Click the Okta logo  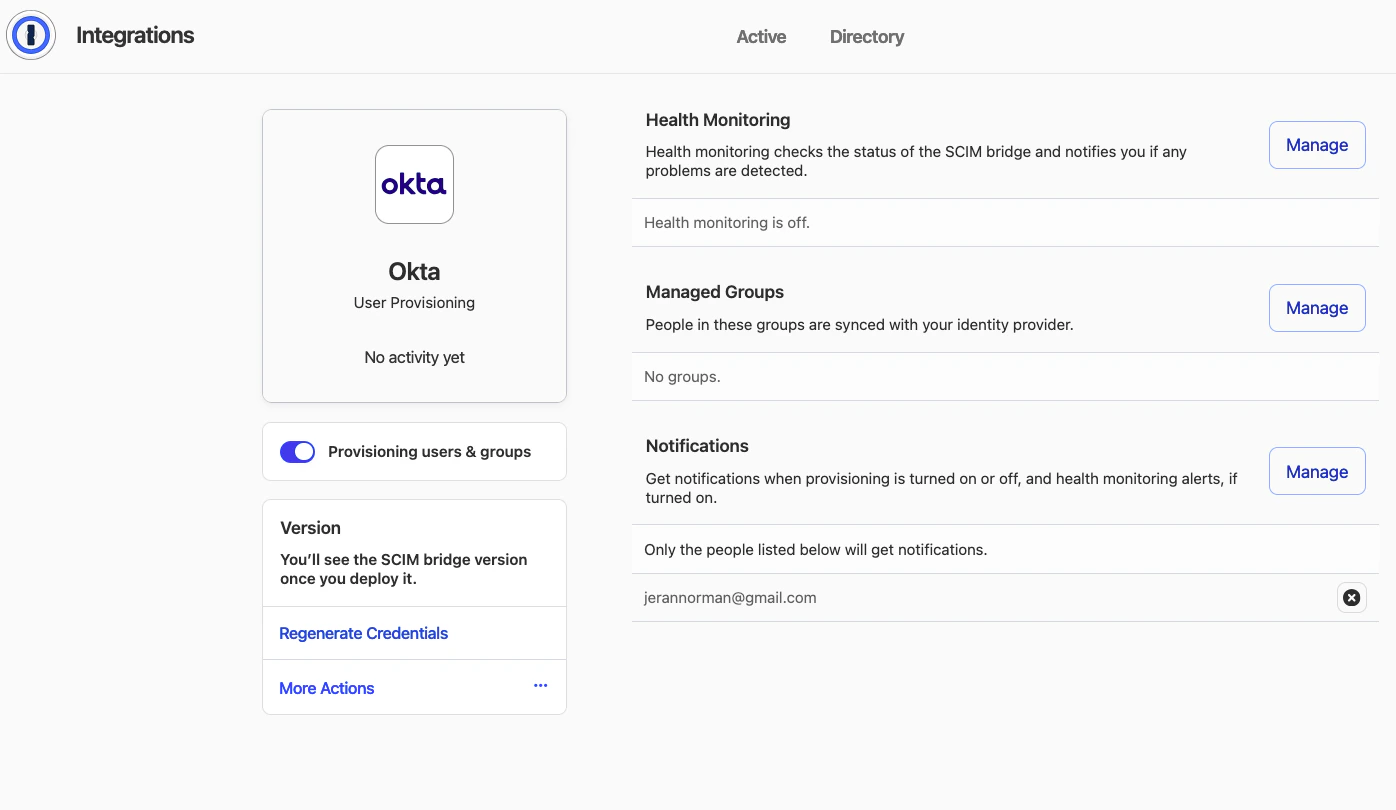click(x=414, y=184)
